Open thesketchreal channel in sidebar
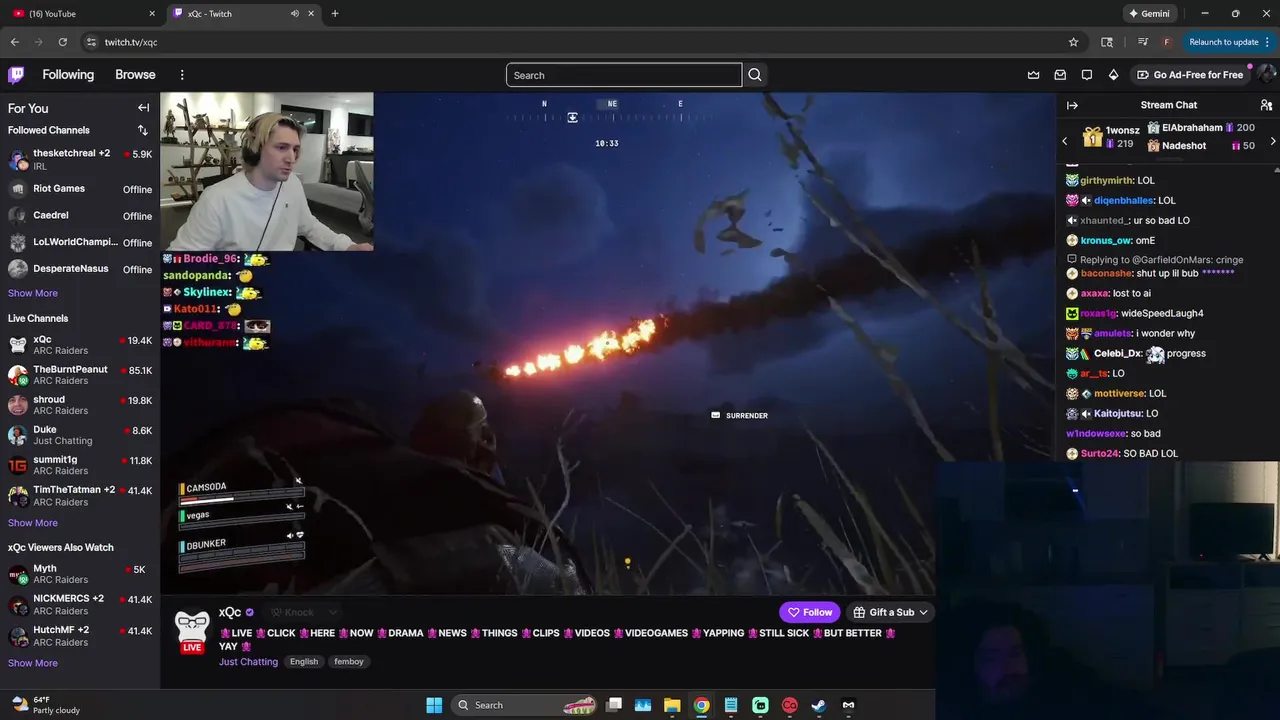The width and height of the screenshot is (1280, 720). coord(80,159)
